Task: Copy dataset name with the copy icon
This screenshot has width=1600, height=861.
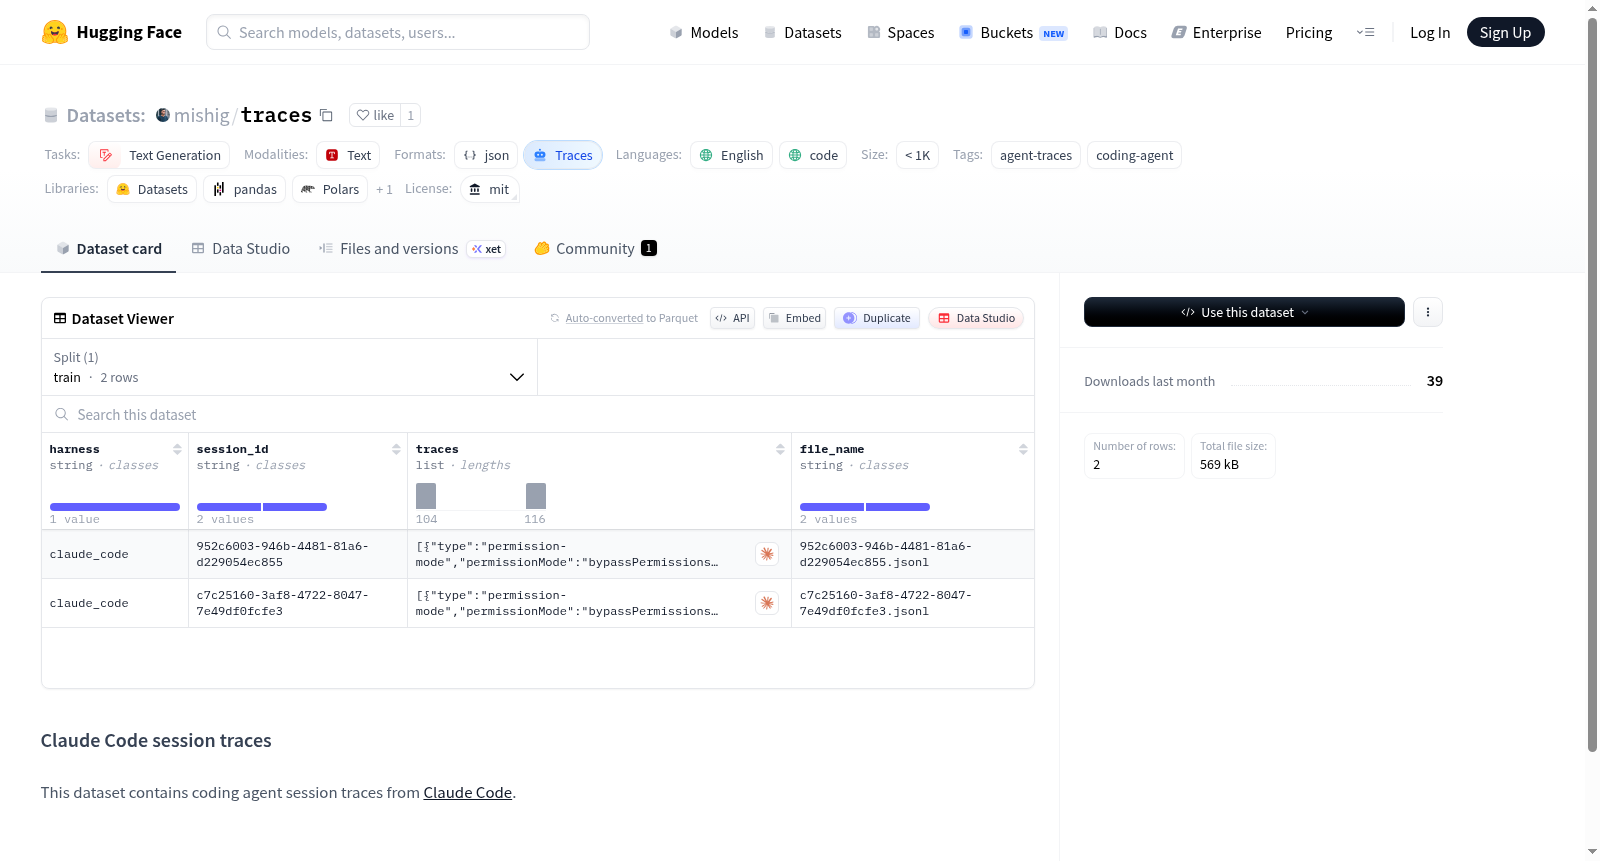Action: click(326, 115)
